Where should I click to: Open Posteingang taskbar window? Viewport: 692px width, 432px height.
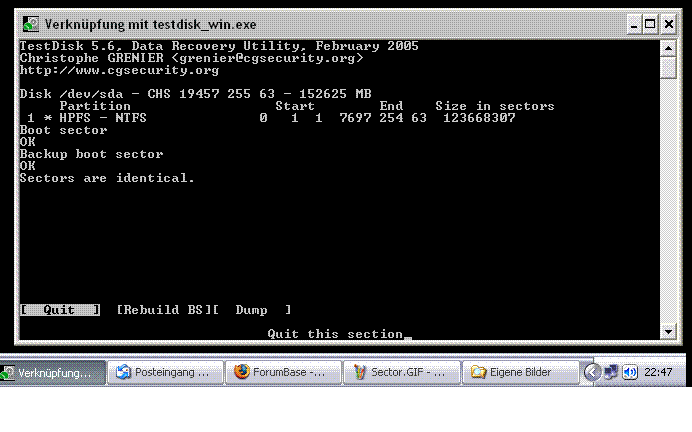[x=165, y=372]
